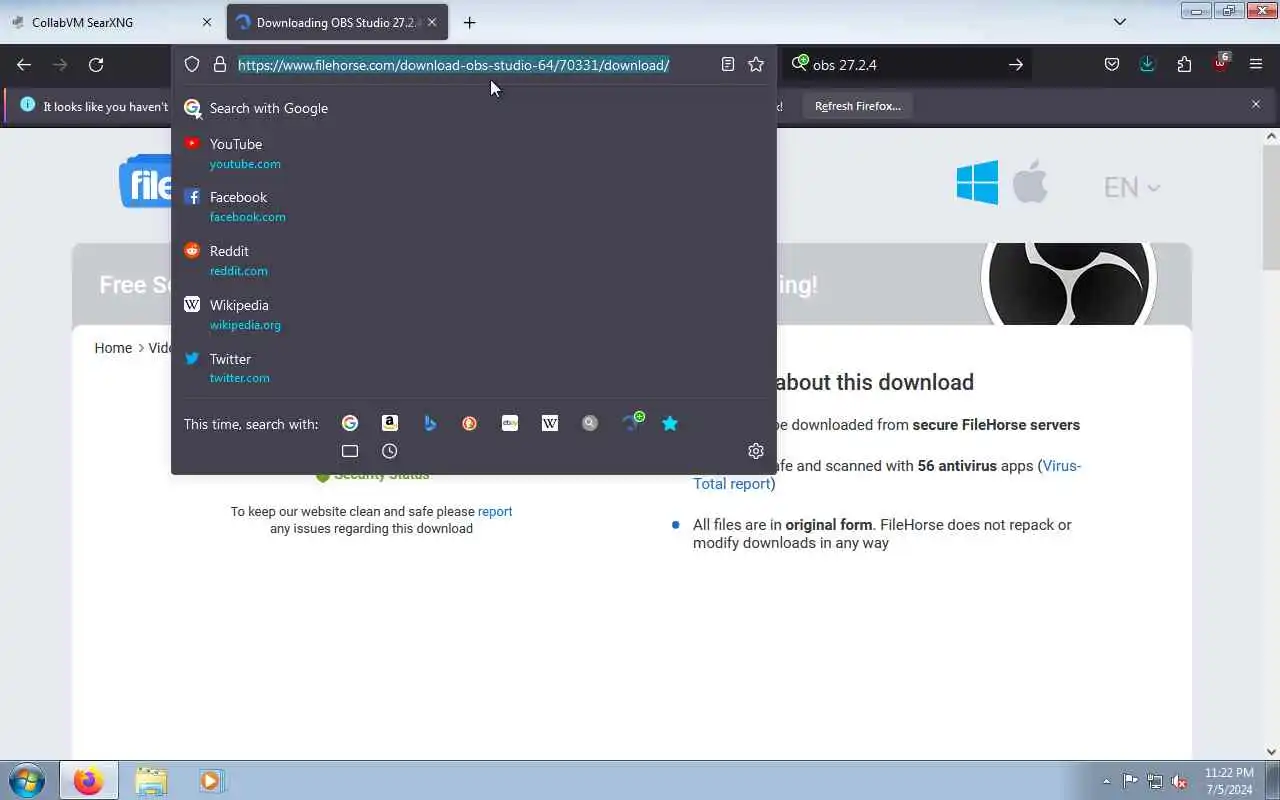
Task: Choose Search with Google suggestion
Action: click(474, 108)
